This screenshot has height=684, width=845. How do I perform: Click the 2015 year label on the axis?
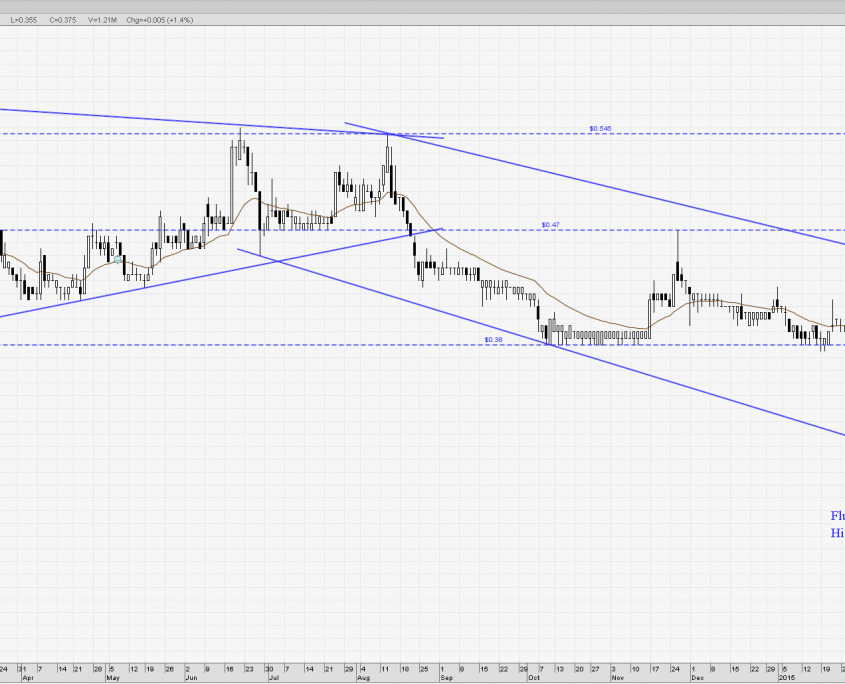point(788,675)
